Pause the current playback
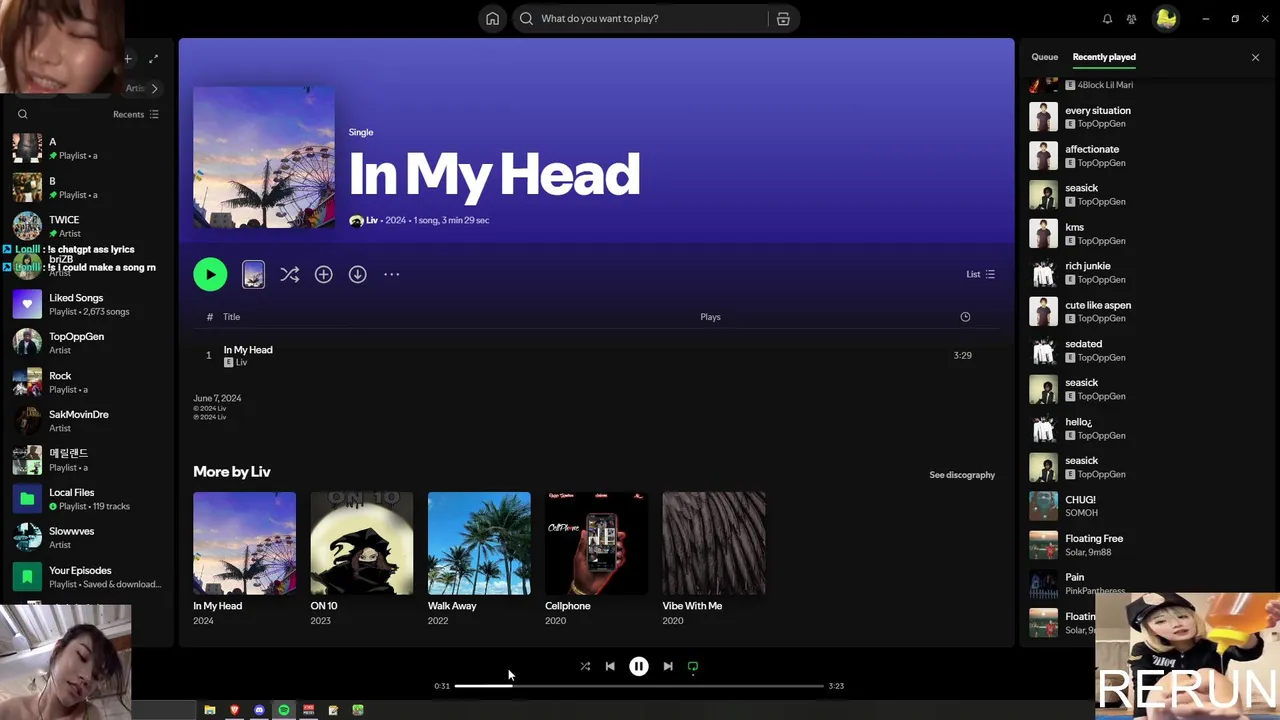Screen dimensions: 1280x720 (638, 666)
